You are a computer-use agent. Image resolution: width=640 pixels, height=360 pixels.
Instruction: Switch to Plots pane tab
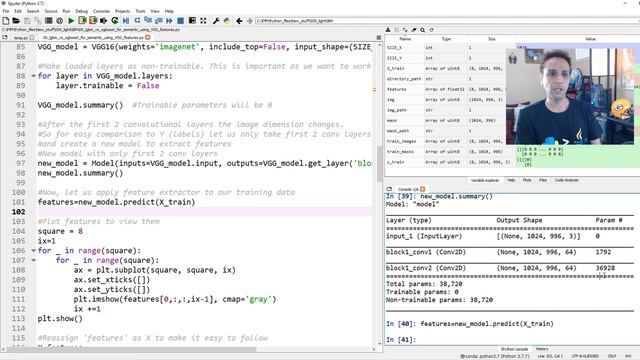527,180
